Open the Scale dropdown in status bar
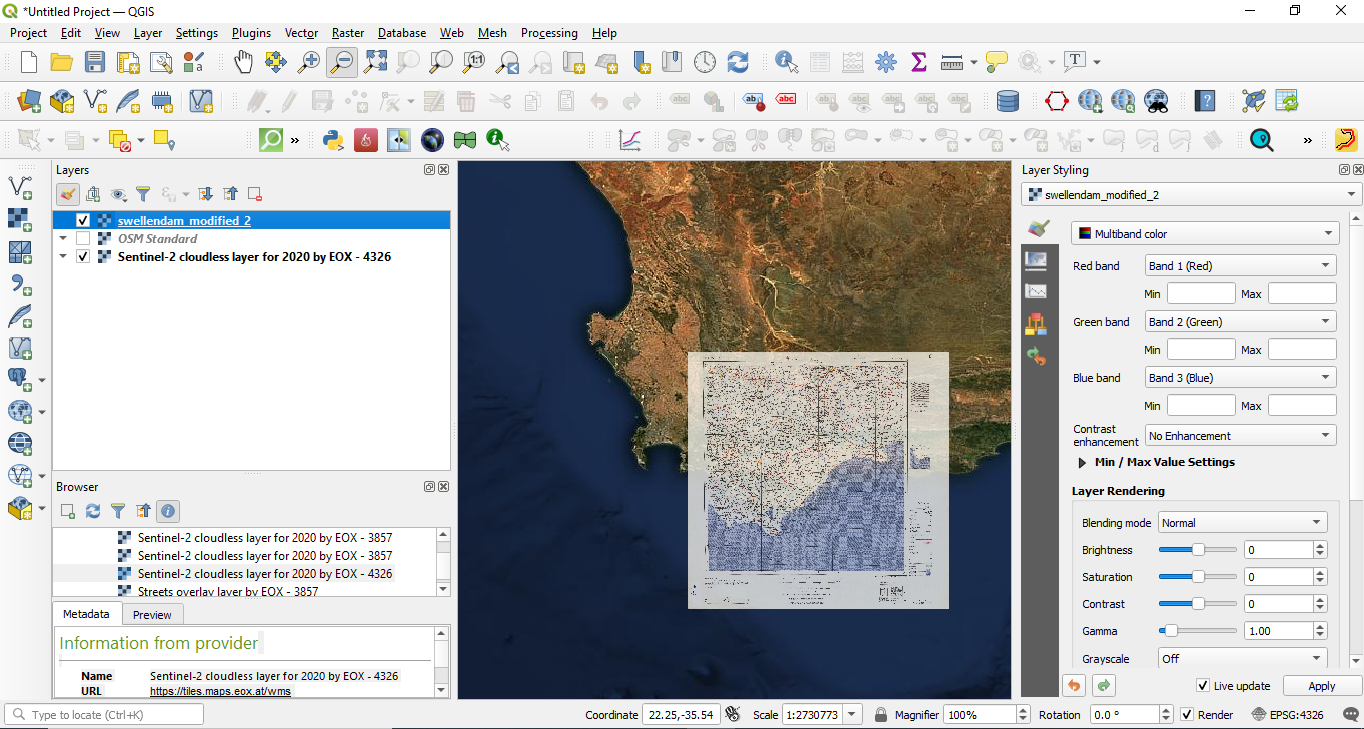This screenshot has width=1364, height=729. (852, 715)
